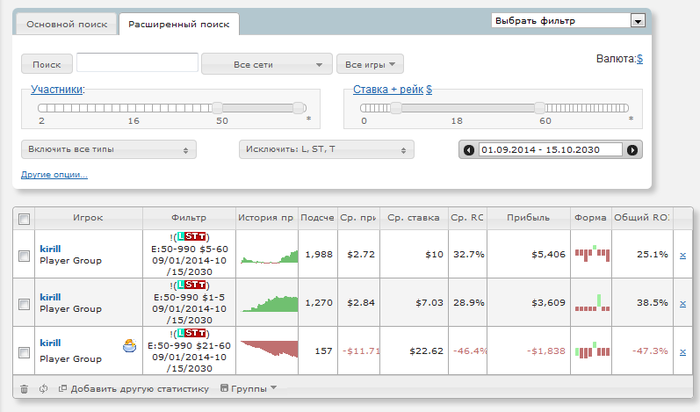Click left handle of Участники slider
The image size is (700, 412).
pyautogui.click(x=217, y=108)
